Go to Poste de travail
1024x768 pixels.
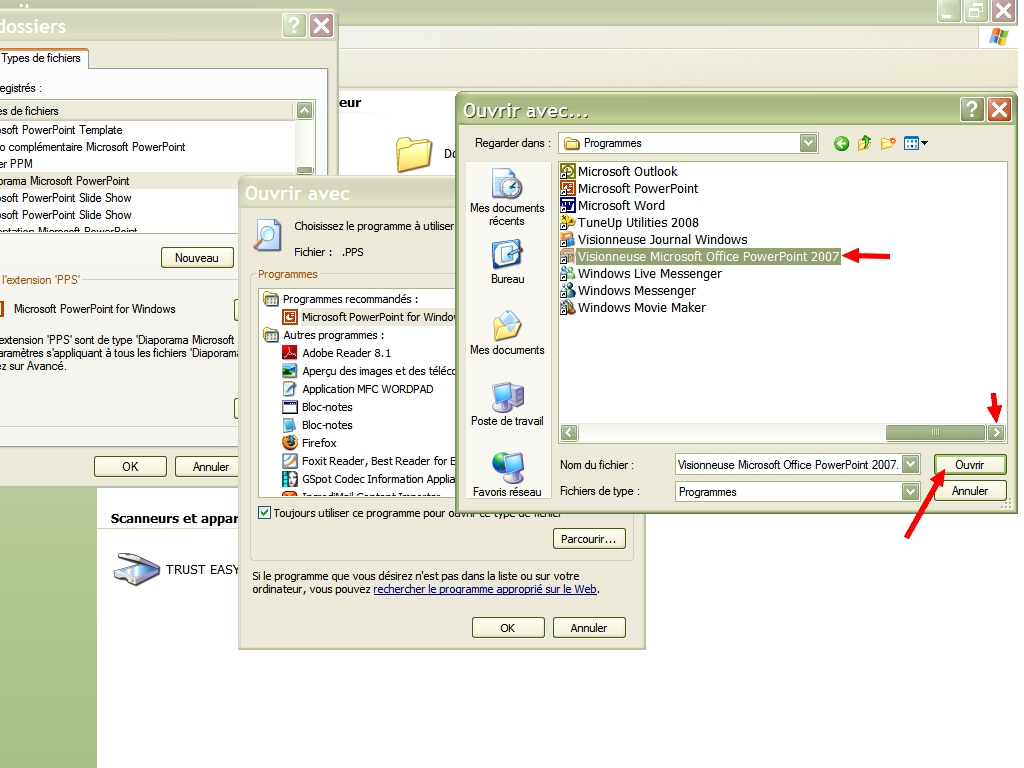[x=507, y=405]
